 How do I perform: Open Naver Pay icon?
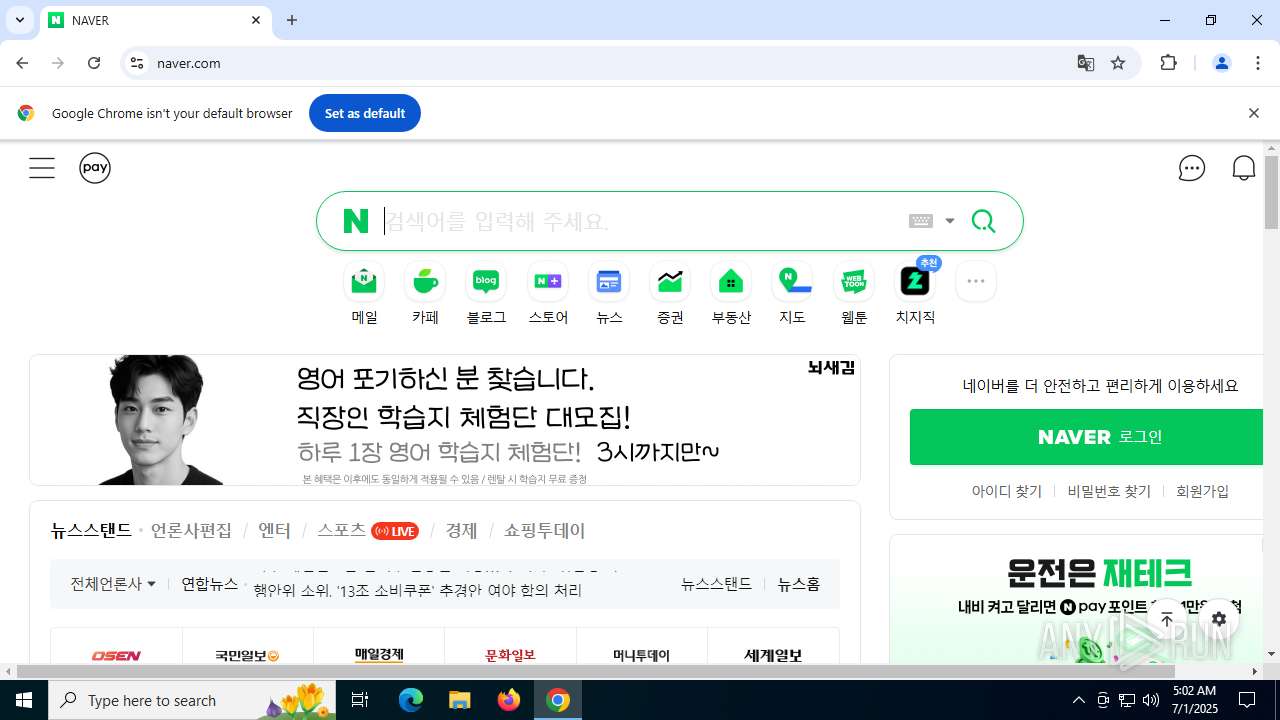coord(95,168)
